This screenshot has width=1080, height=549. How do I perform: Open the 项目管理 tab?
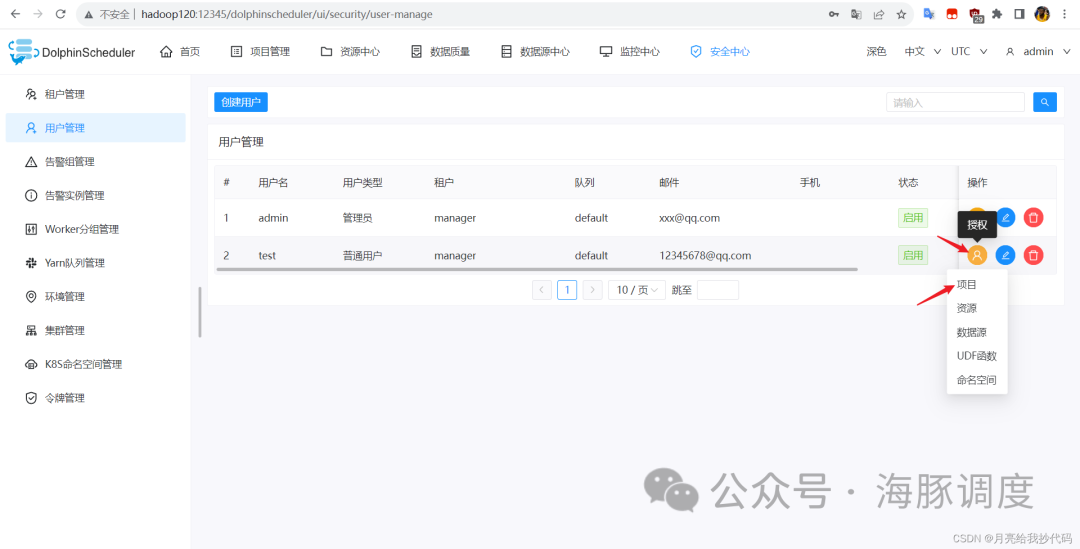point(260,52)
